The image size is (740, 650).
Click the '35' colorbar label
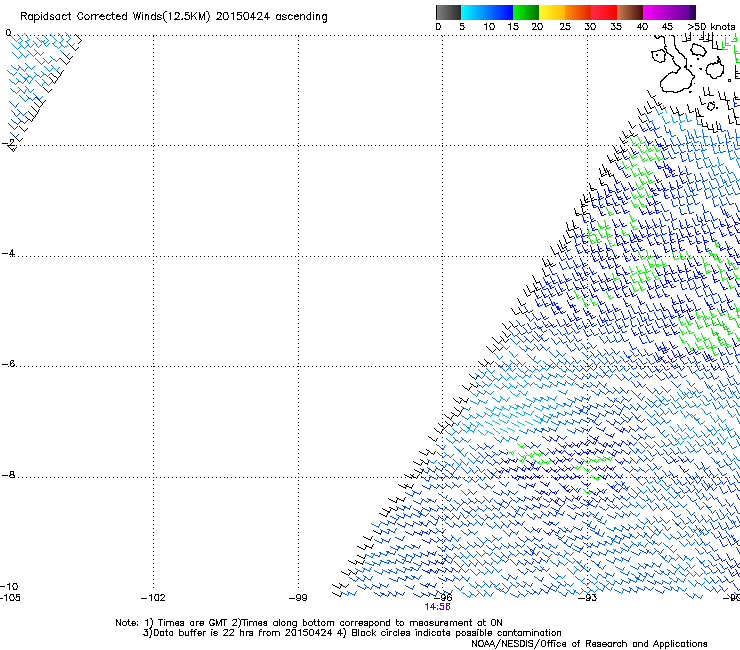pyautogui.click(x=616, y=27)
